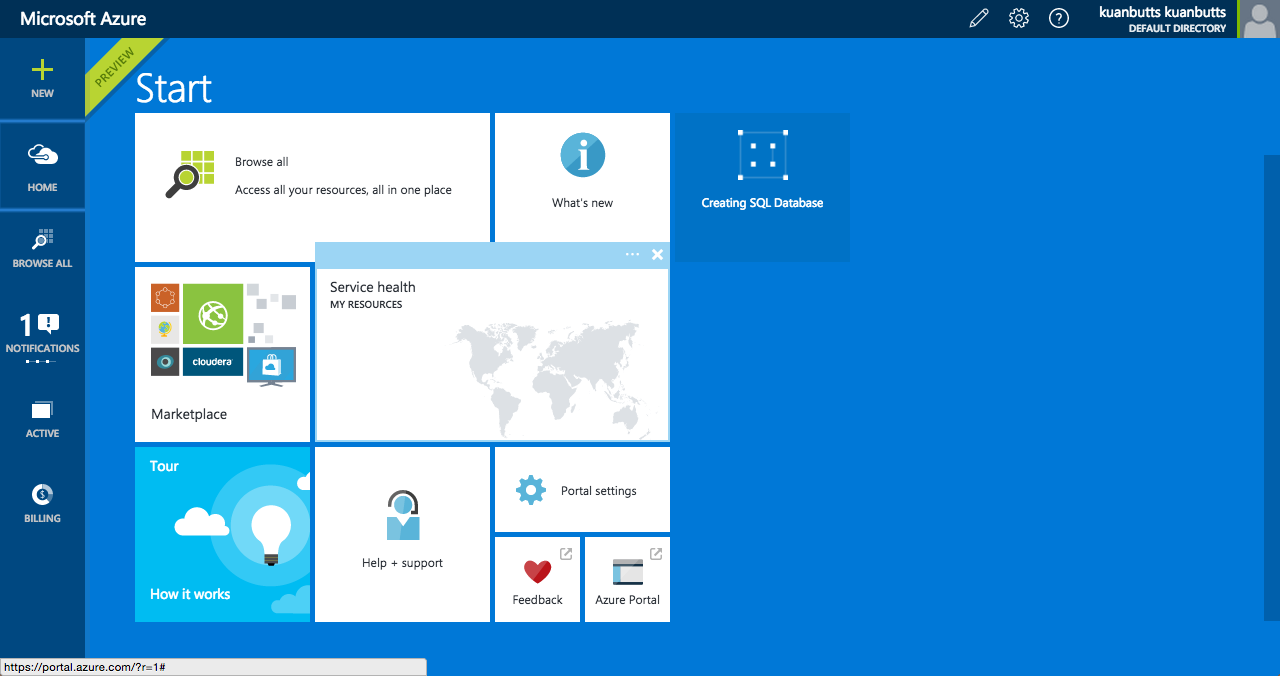Close the Service health tile

click(x=657, y=254)
